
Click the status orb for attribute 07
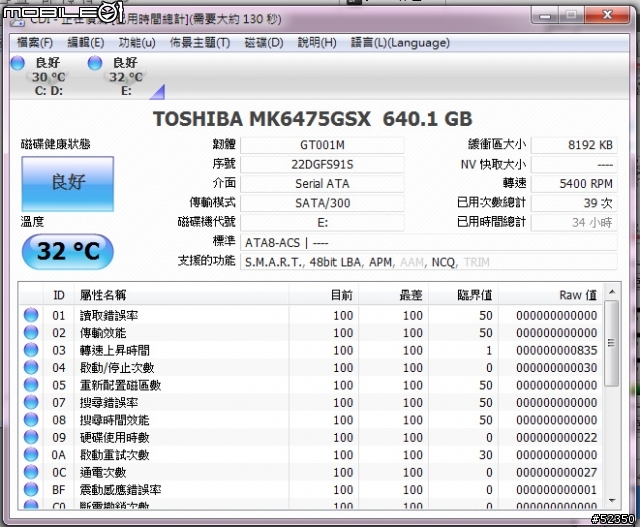31,402
